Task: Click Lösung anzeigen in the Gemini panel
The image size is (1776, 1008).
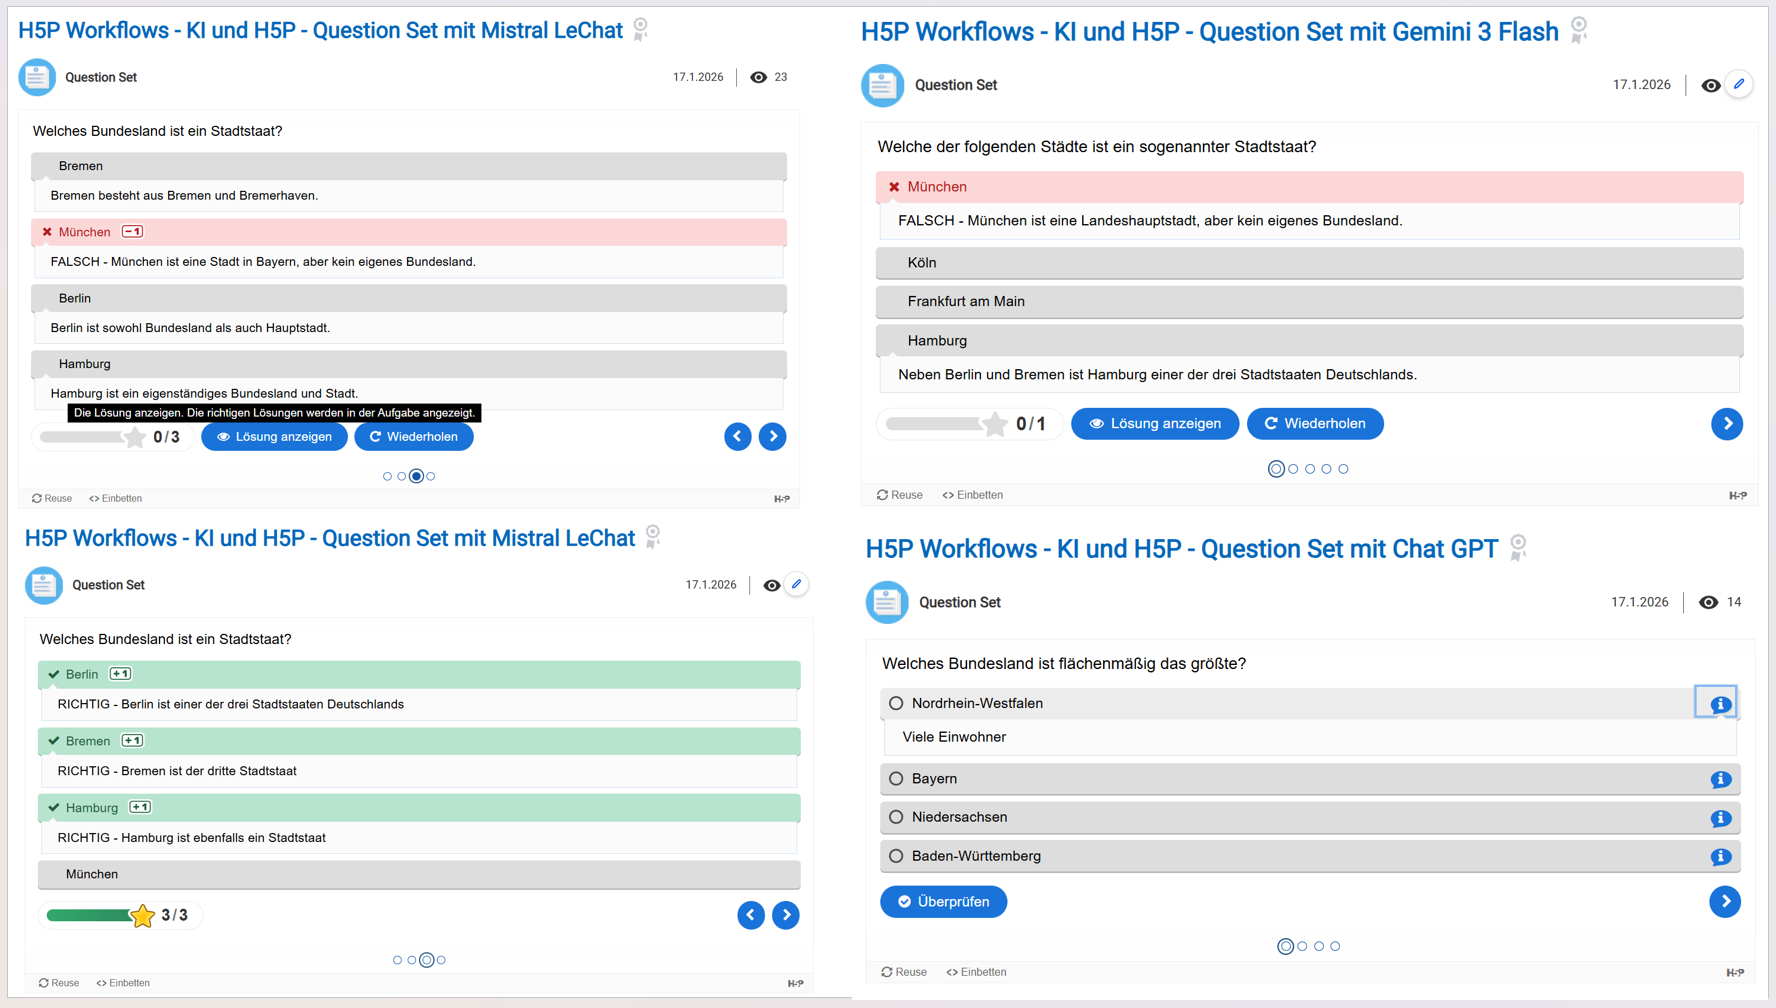Action: [1154, 424]
